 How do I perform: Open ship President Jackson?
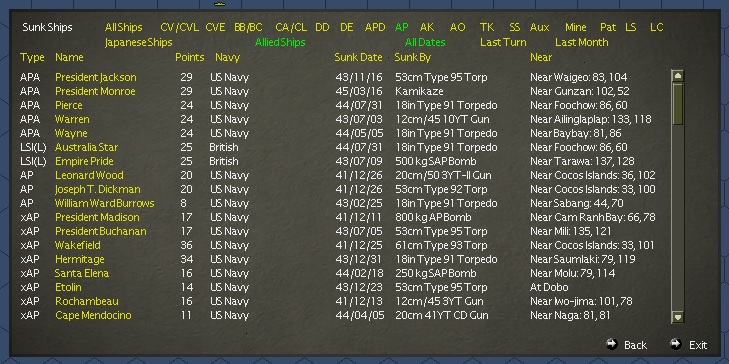point(96,77)
